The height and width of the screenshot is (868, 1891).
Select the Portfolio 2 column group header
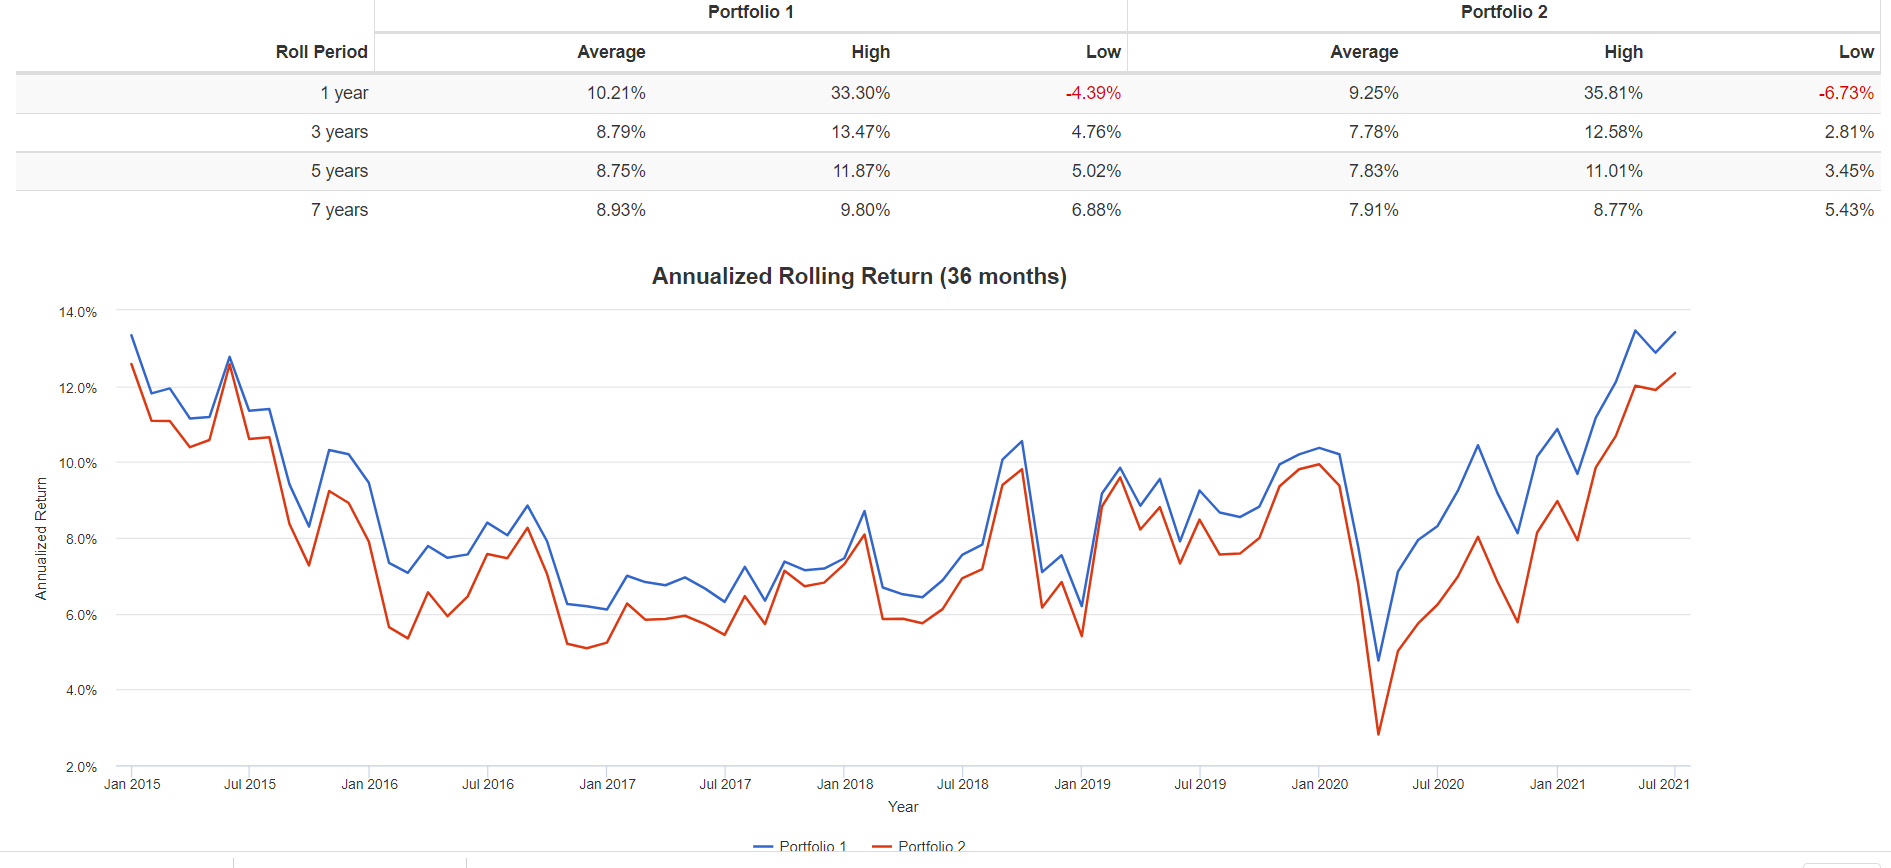coord(1503,12)
